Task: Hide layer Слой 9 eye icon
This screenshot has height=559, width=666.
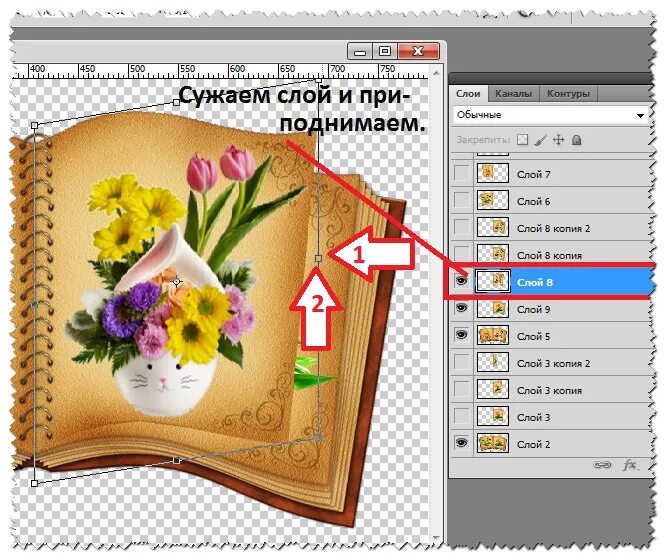Action: click(461, 308)
